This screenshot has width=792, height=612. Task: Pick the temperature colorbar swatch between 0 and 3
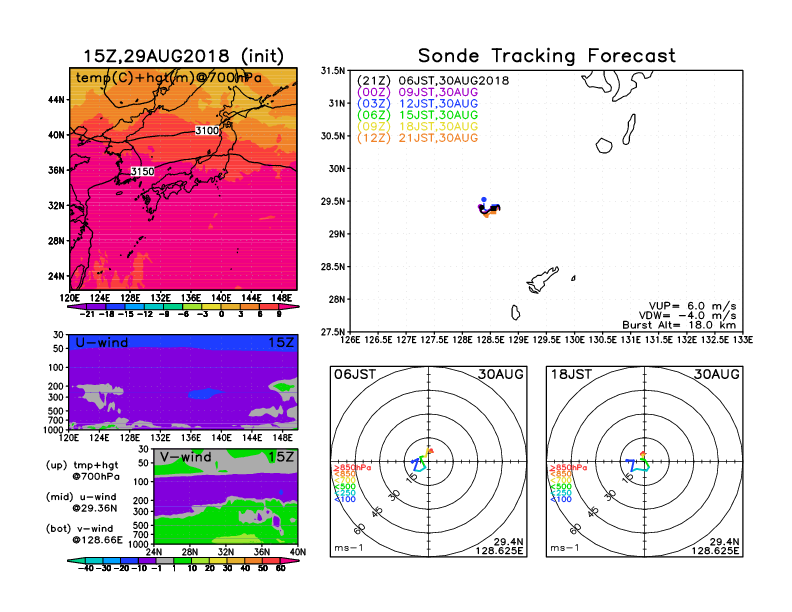[x=230, y=307]
